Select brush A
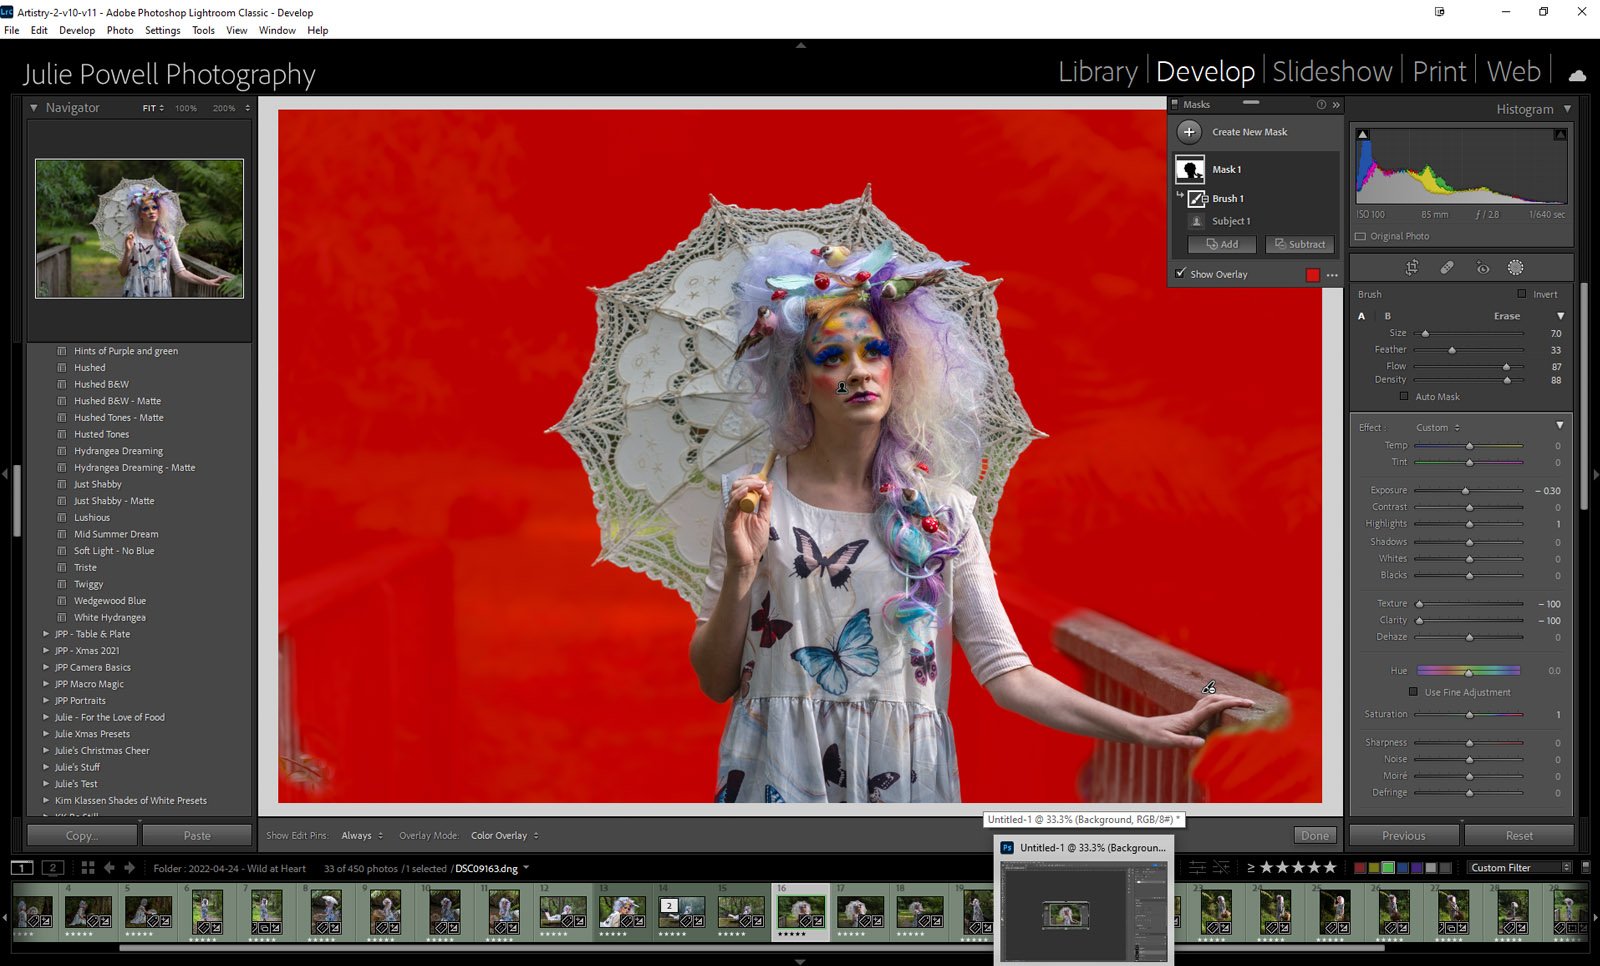Screen dimensions: 1600x966 coord(1361,316)
